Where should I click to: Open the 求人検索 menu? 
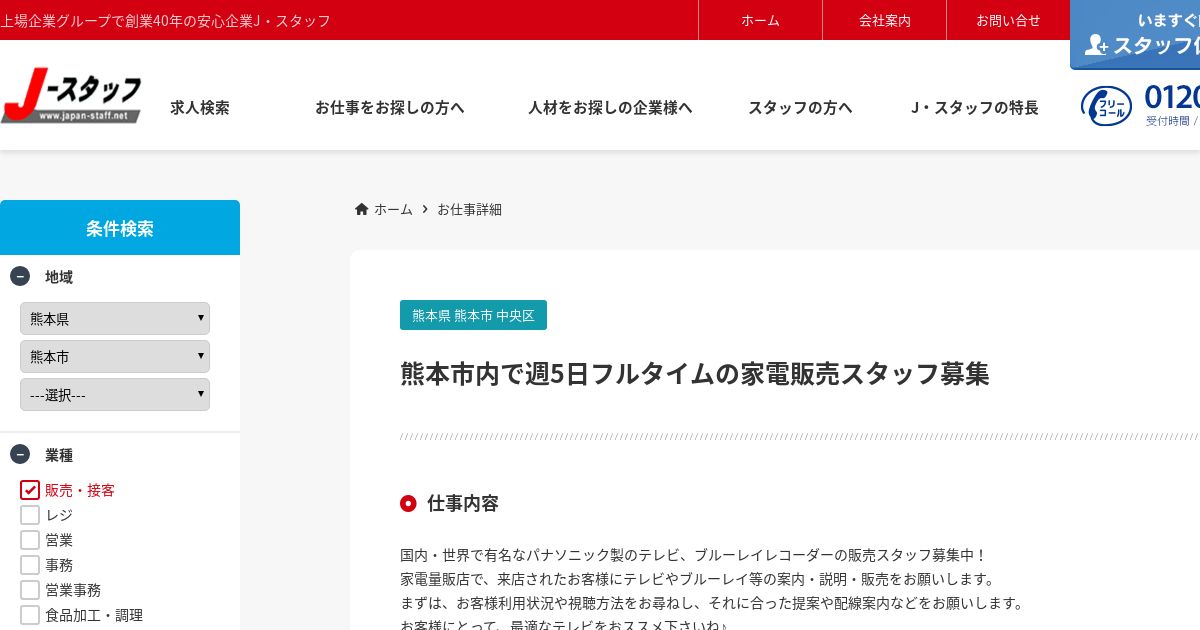[200, 108]
